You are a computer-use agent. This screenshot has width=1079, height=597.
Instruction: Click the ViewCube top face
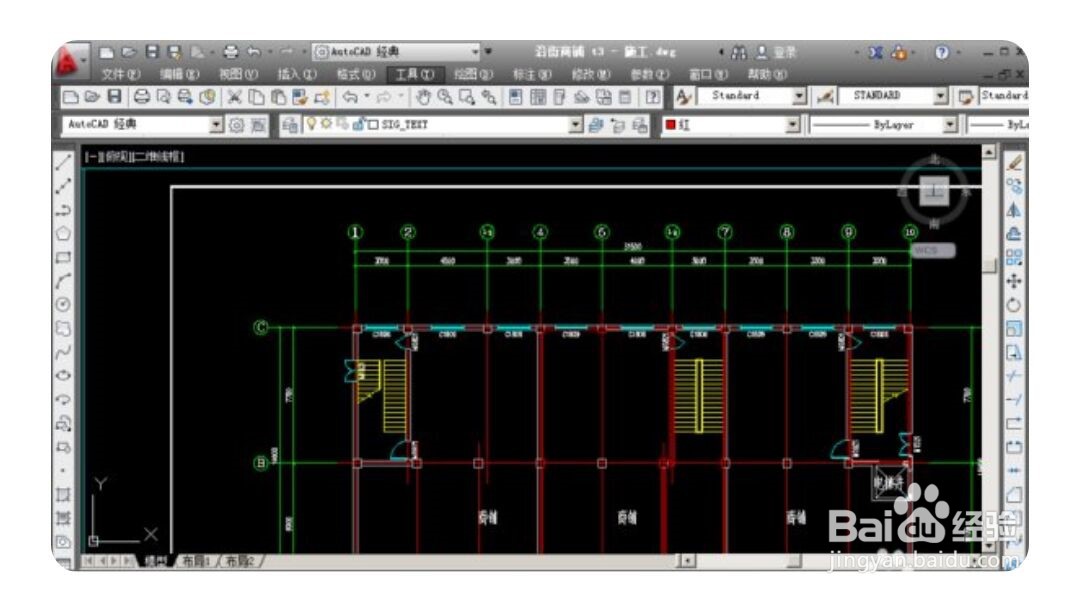[x=934, y=191]
